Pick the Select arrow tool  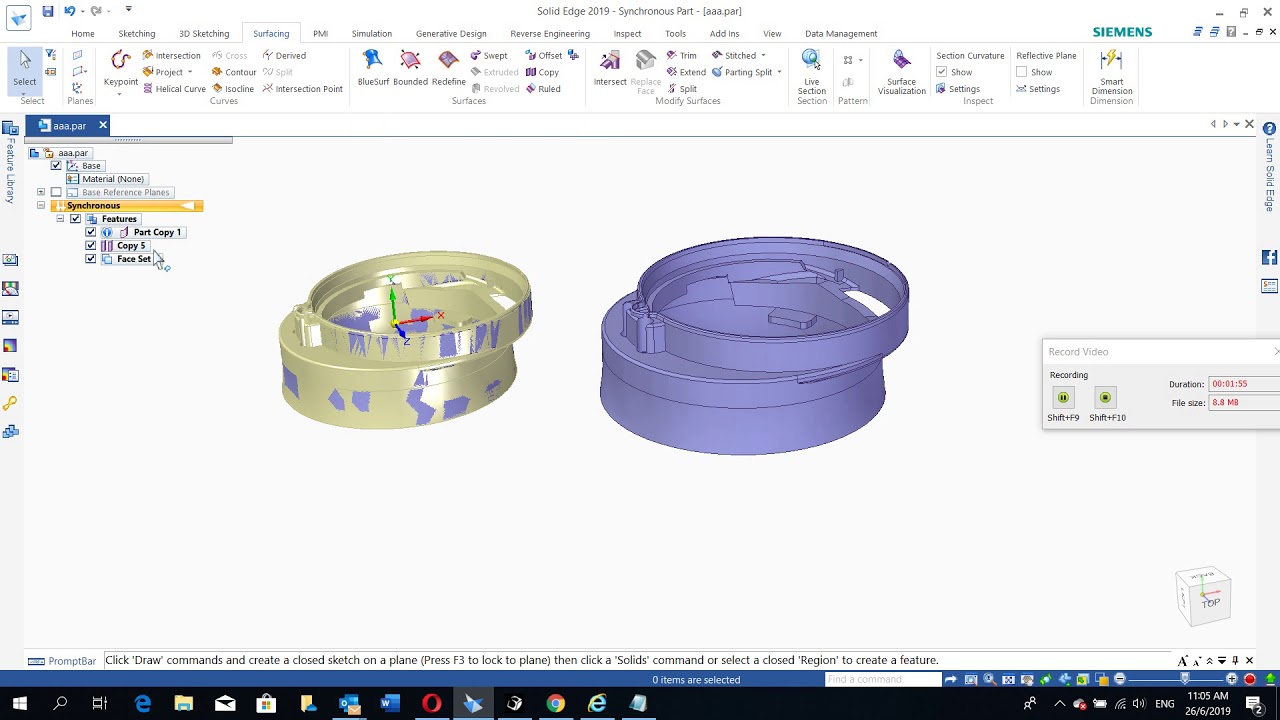(x=25, y=68)
